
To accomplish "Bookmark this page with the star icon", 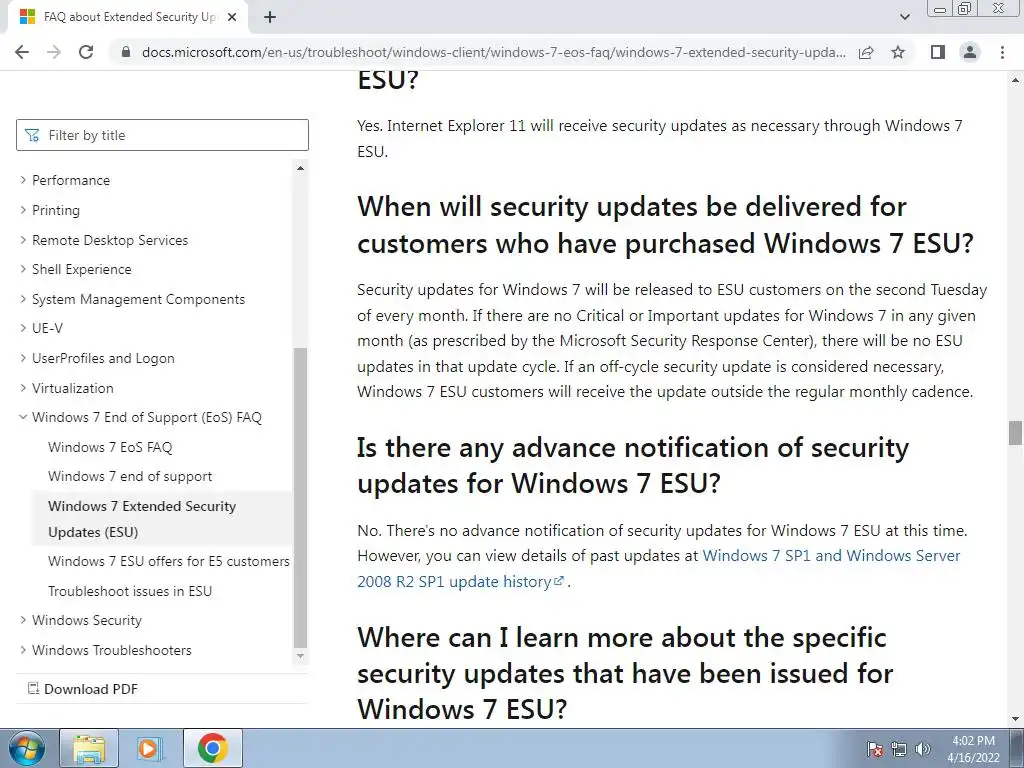I will tap(898, 52).
